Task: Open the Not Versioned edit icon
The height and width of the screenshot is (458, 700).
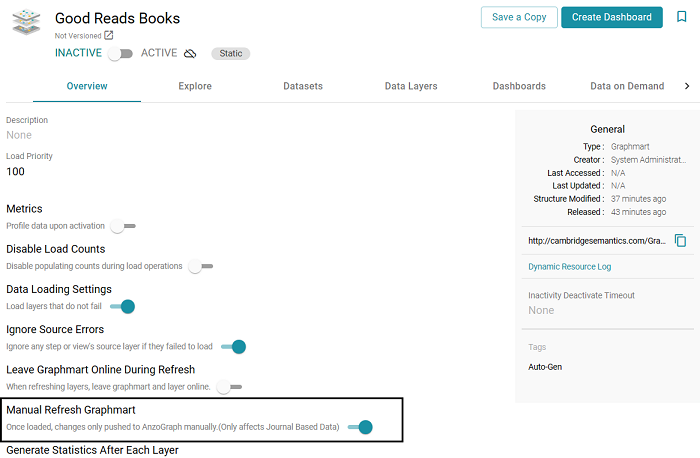Action: coord(109,35)
